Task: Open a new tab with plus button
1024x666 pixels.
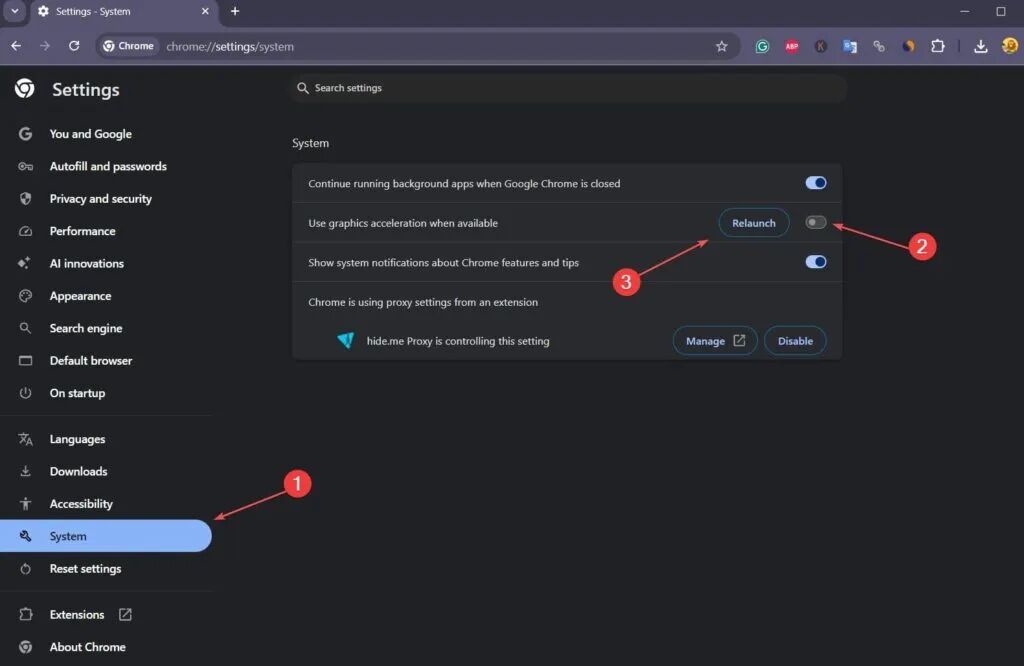Action: coord(235,11)
